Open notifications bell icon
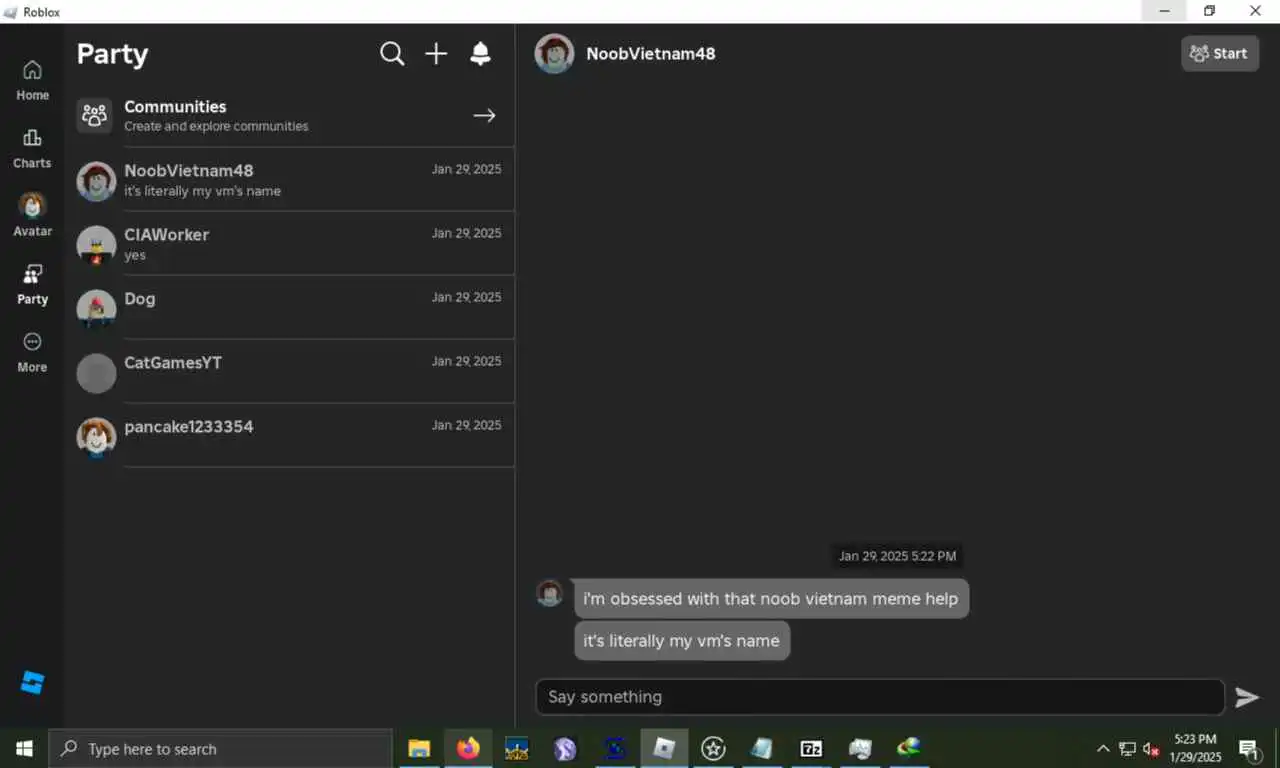1280x768 pixels. 480,54
